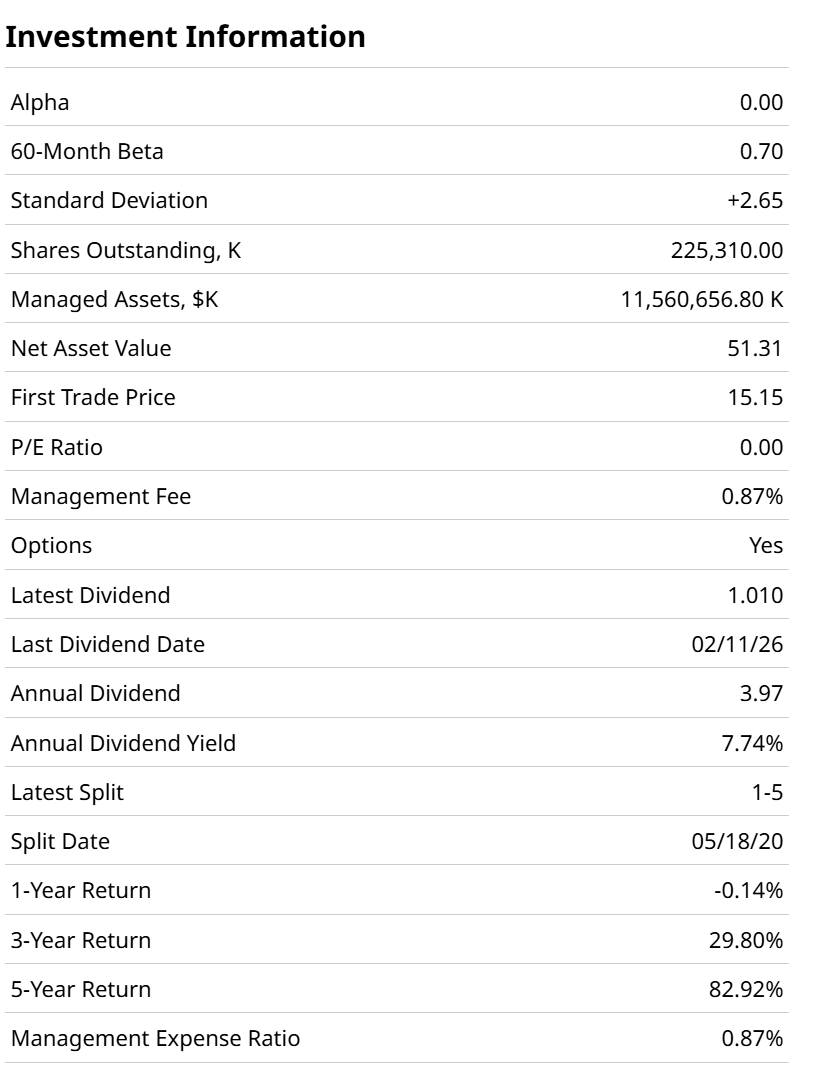This screenshot has width=824, height=1071.
Task: Click the Net Asset Value figure 51.31
Action: point(755,348)
